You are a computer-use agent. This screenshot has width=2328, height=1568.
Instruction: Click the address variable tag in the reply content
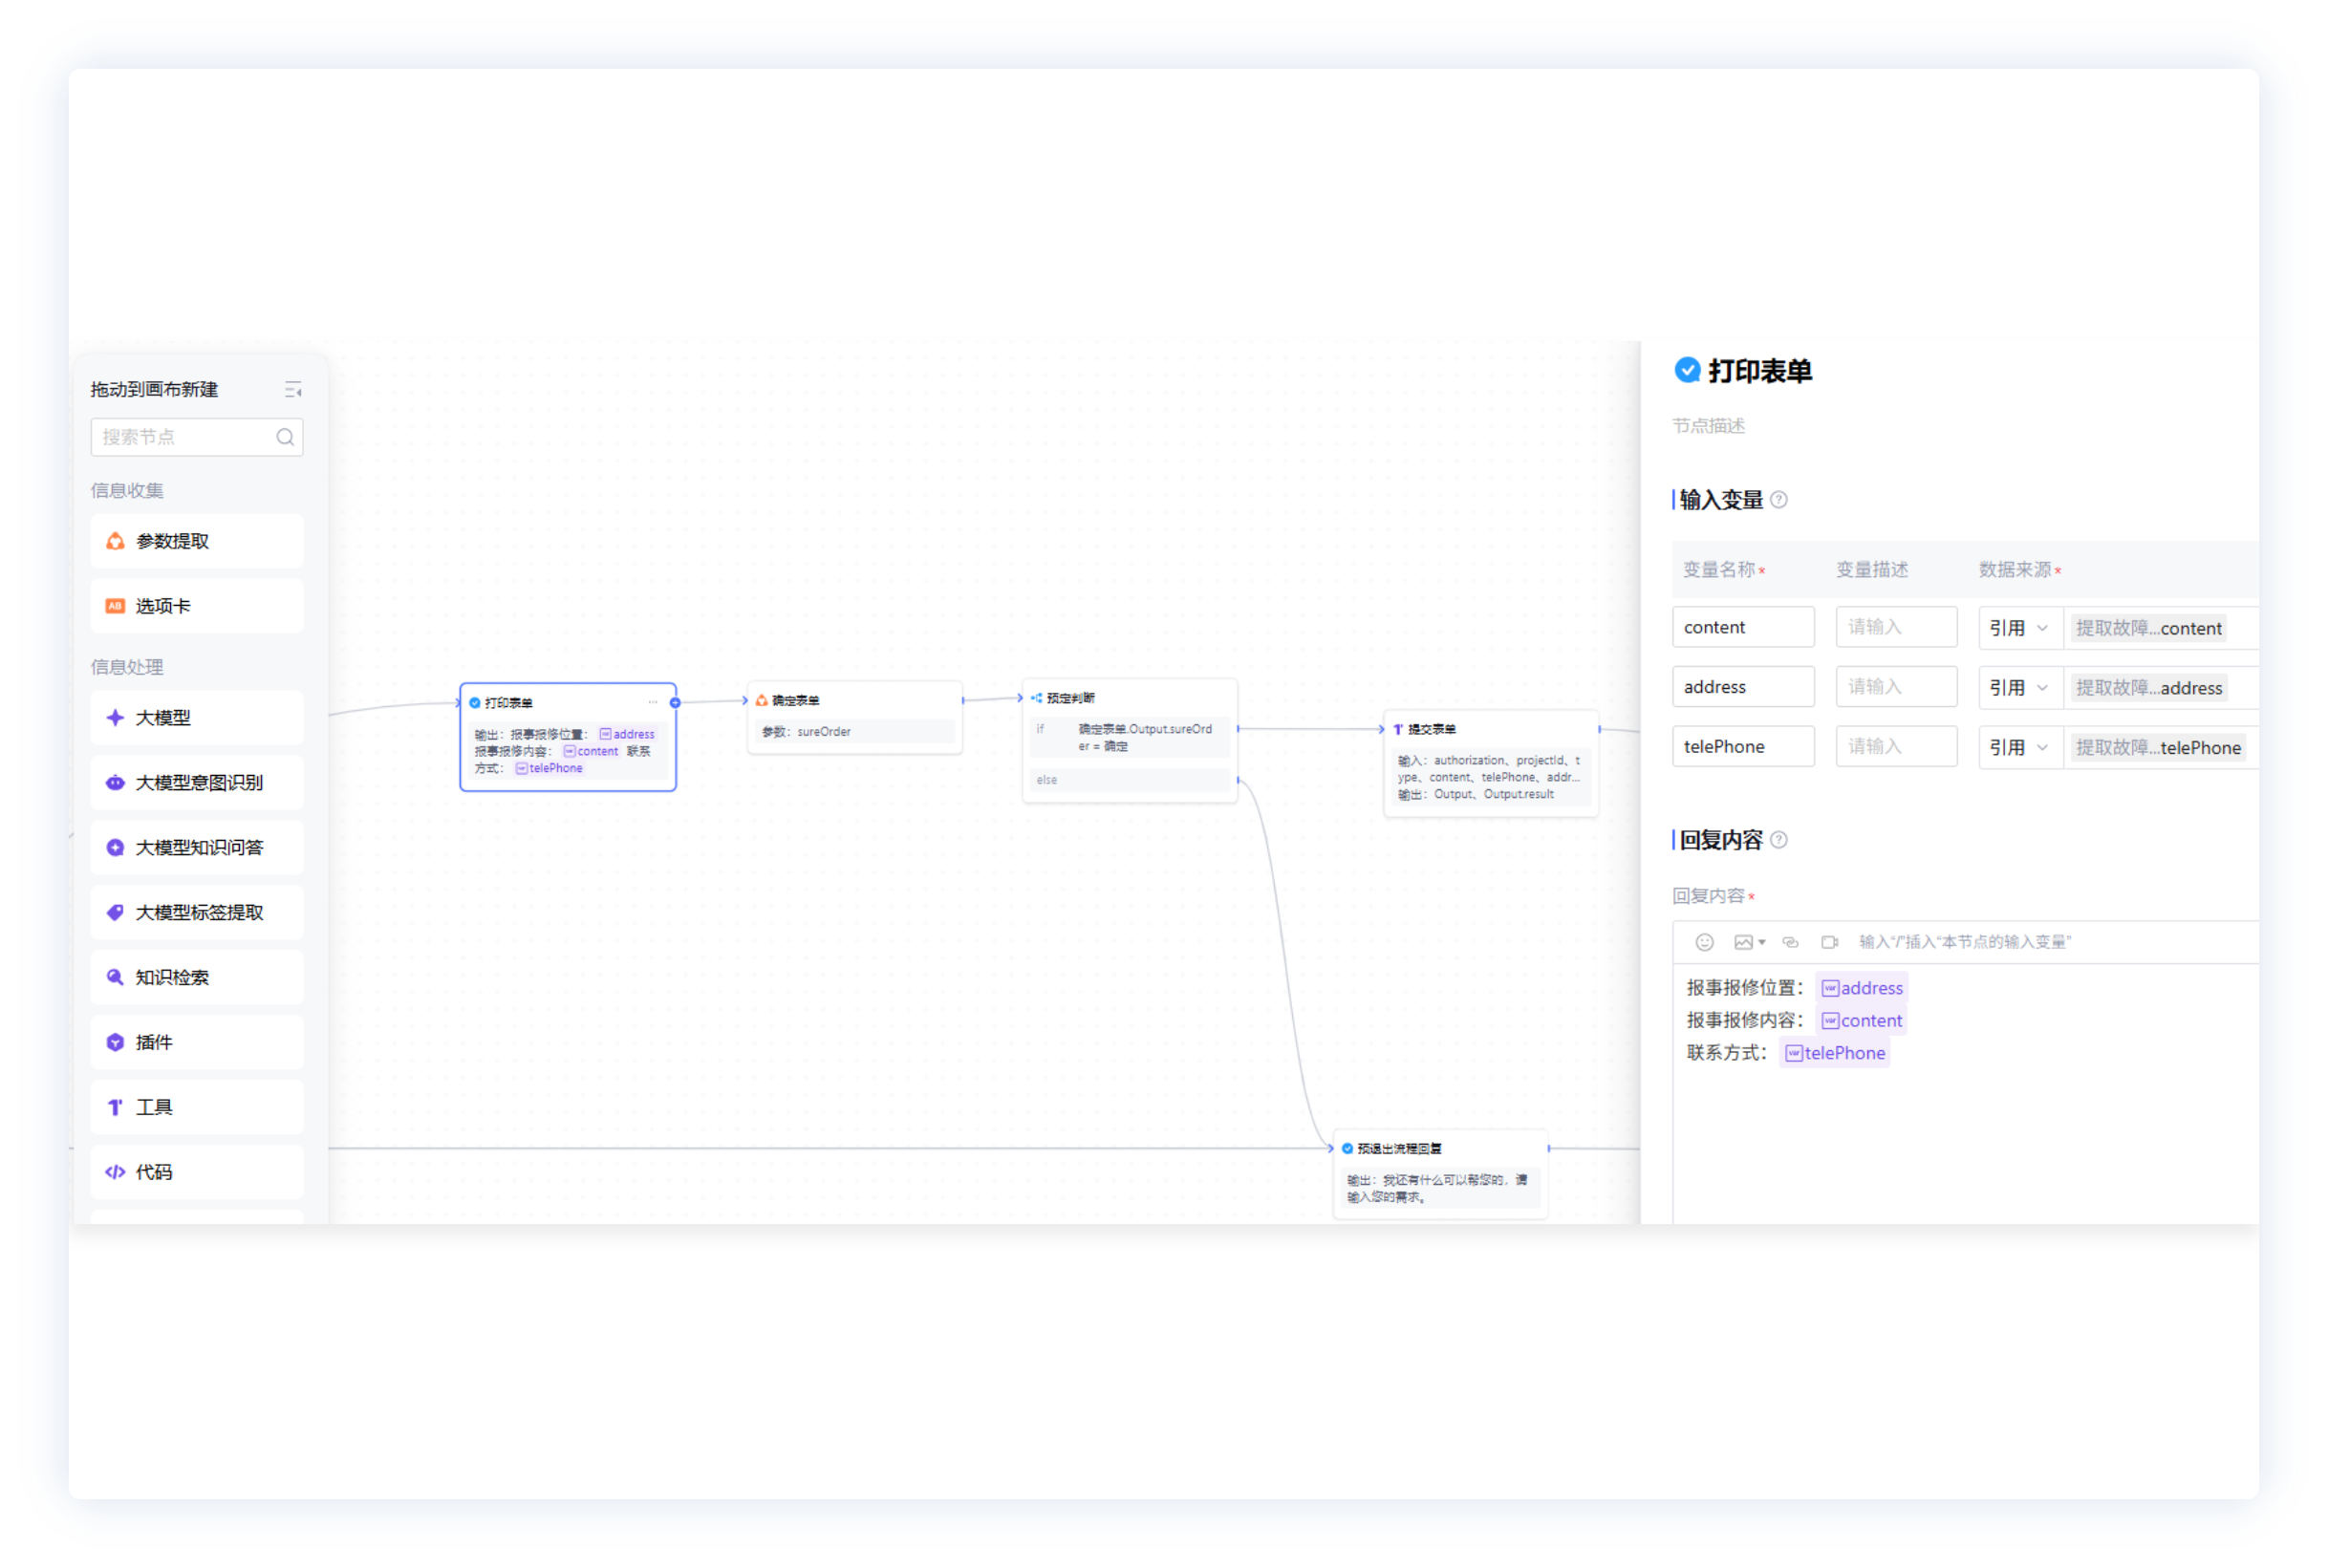click(1861, 988)
